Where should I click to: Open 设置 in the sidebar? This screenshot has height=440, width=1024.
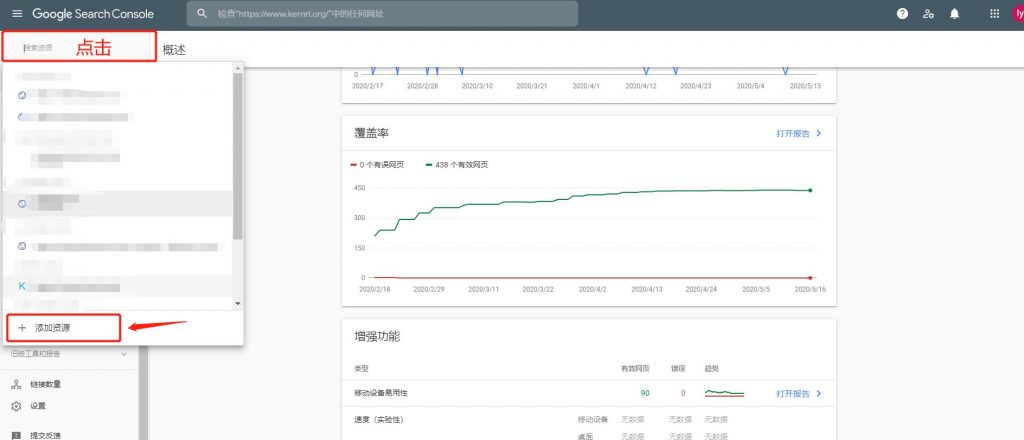[x=38, y=406]
